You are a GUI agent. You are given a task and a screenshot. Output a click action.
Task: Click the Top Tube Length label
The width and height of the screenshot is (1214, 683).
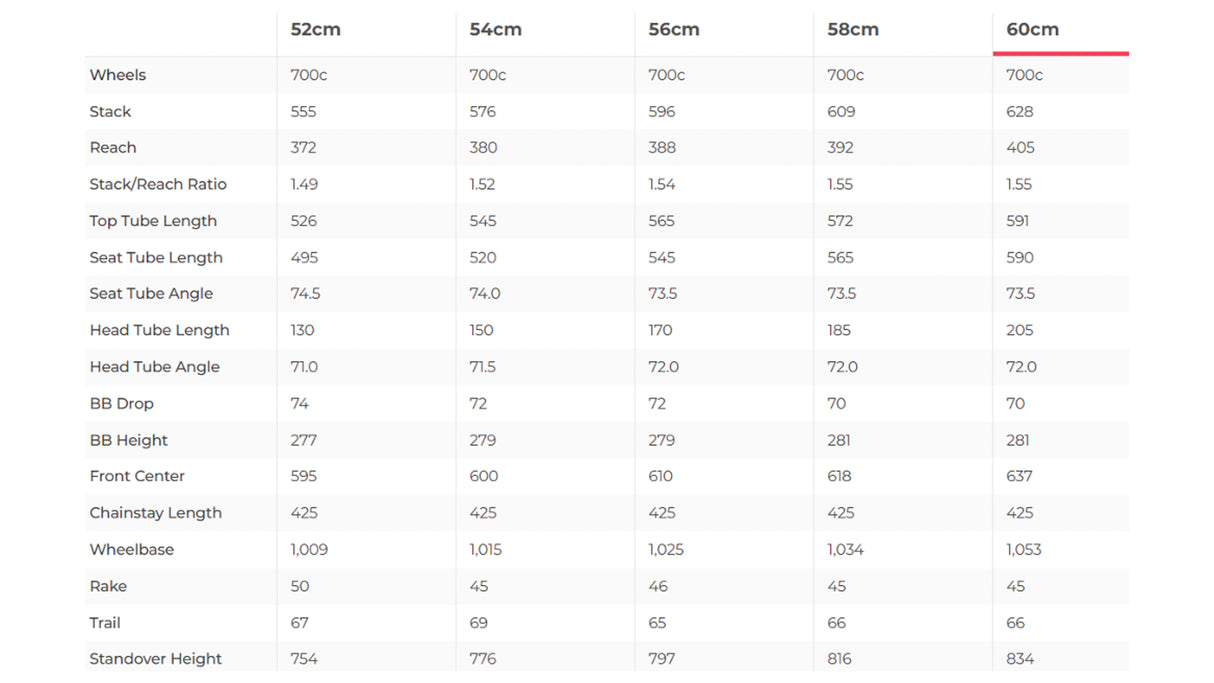tap(153, 221)
